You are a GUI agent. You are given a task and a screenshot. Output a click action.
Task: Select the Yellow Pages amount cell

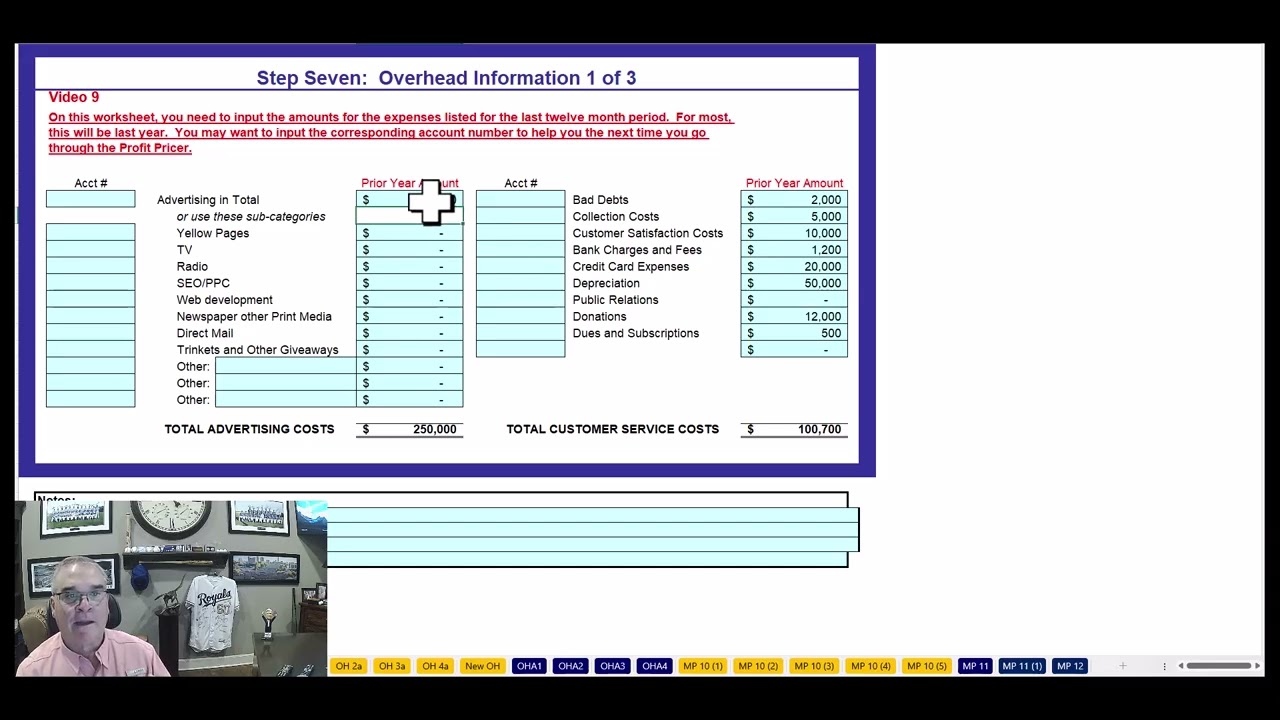click(x=410, y=233)
